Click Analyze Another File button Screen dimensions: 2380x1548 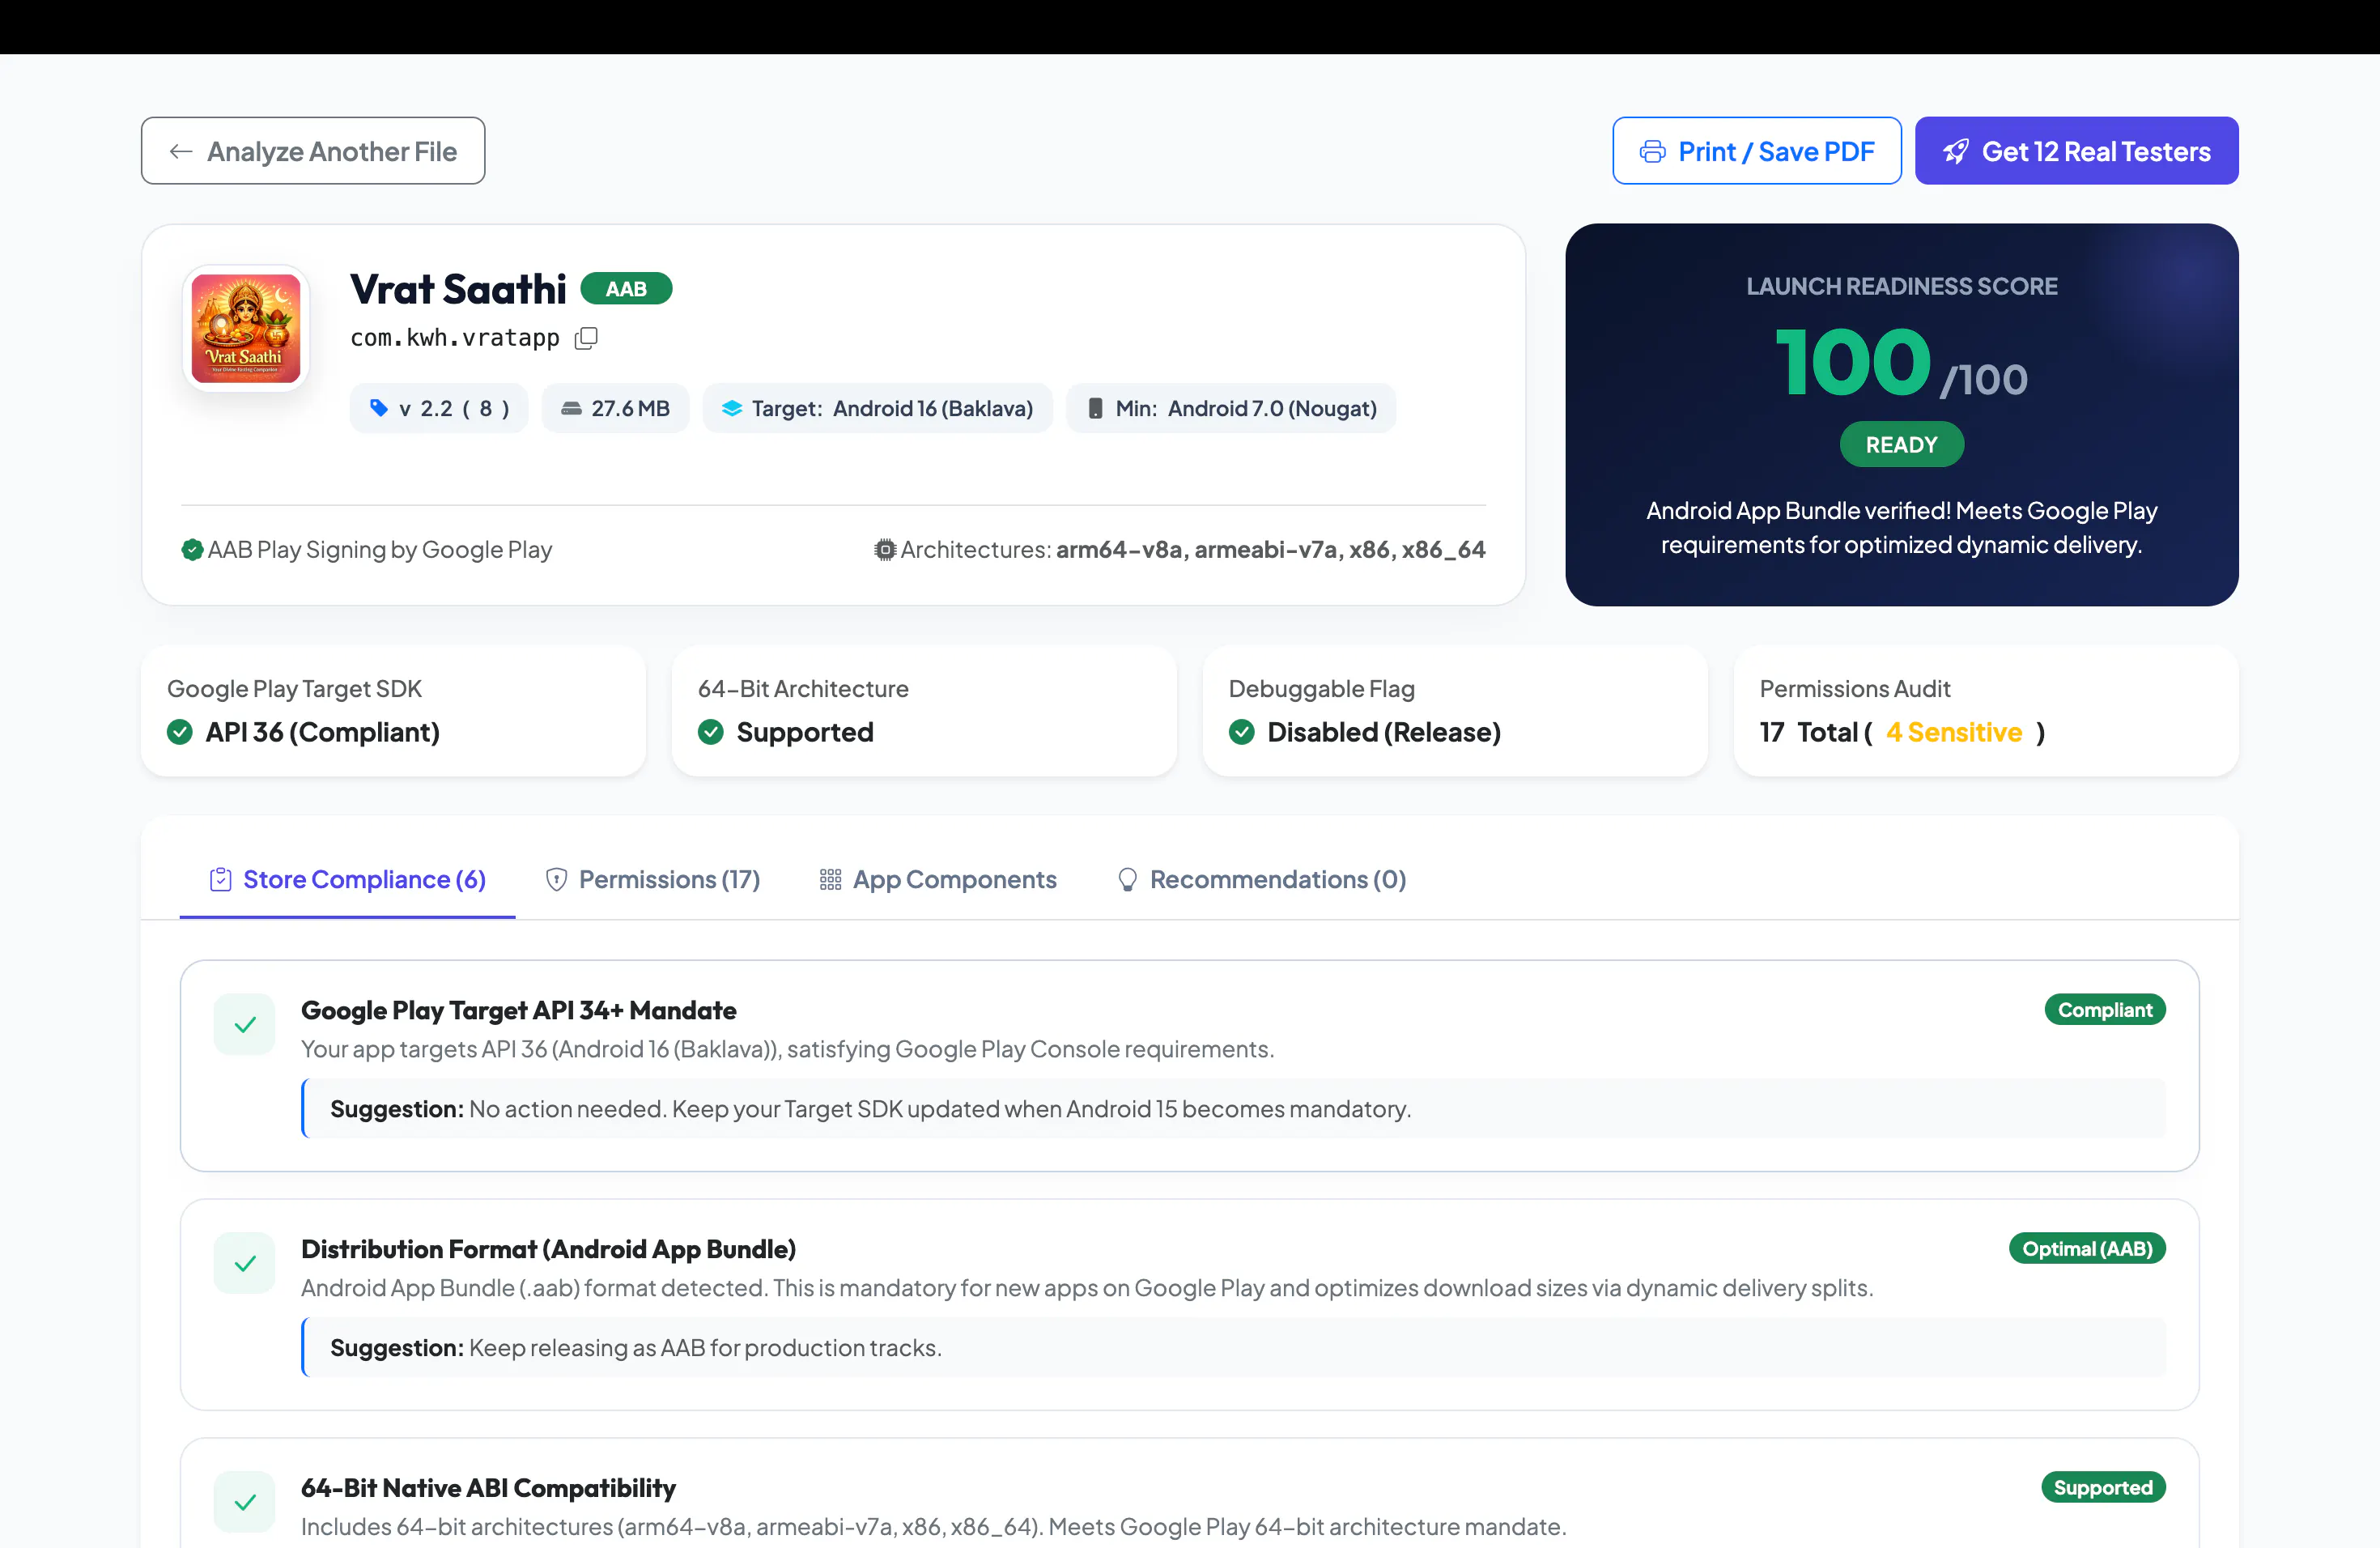click(313, 151)
